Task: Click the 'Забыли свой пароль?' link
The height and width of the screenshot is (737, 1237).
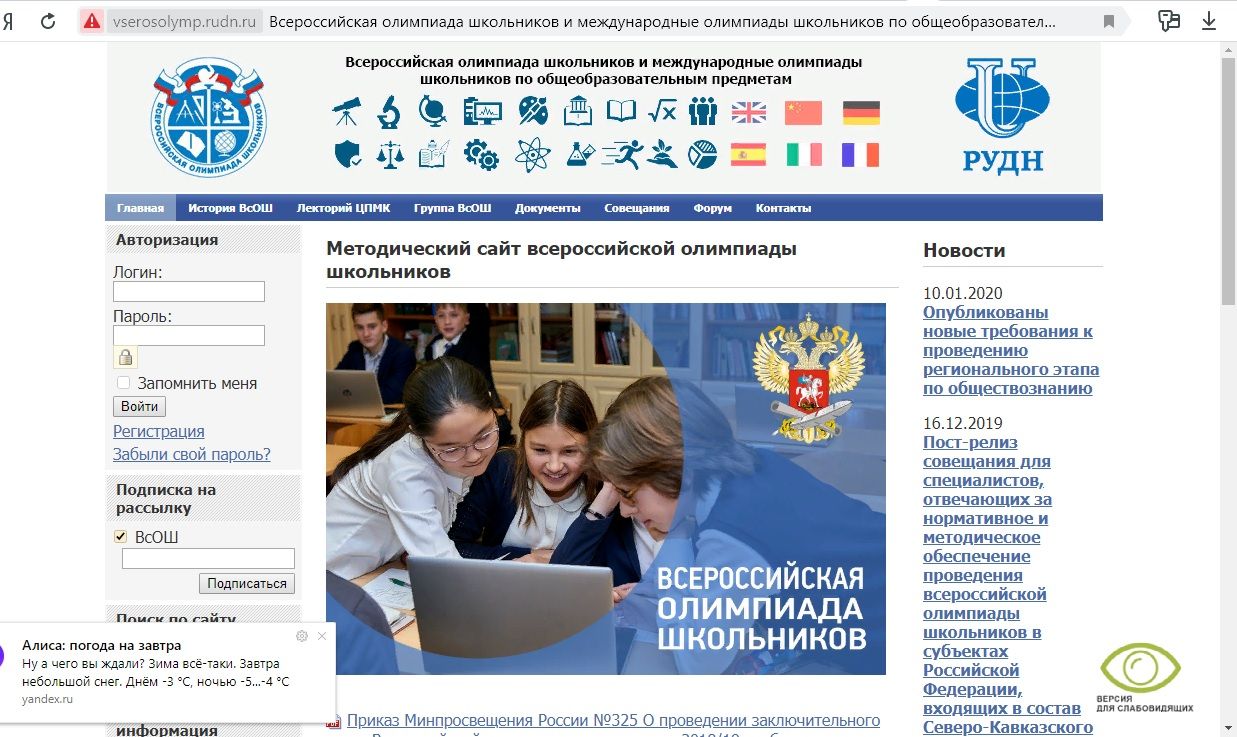Action: coord(192,454)
